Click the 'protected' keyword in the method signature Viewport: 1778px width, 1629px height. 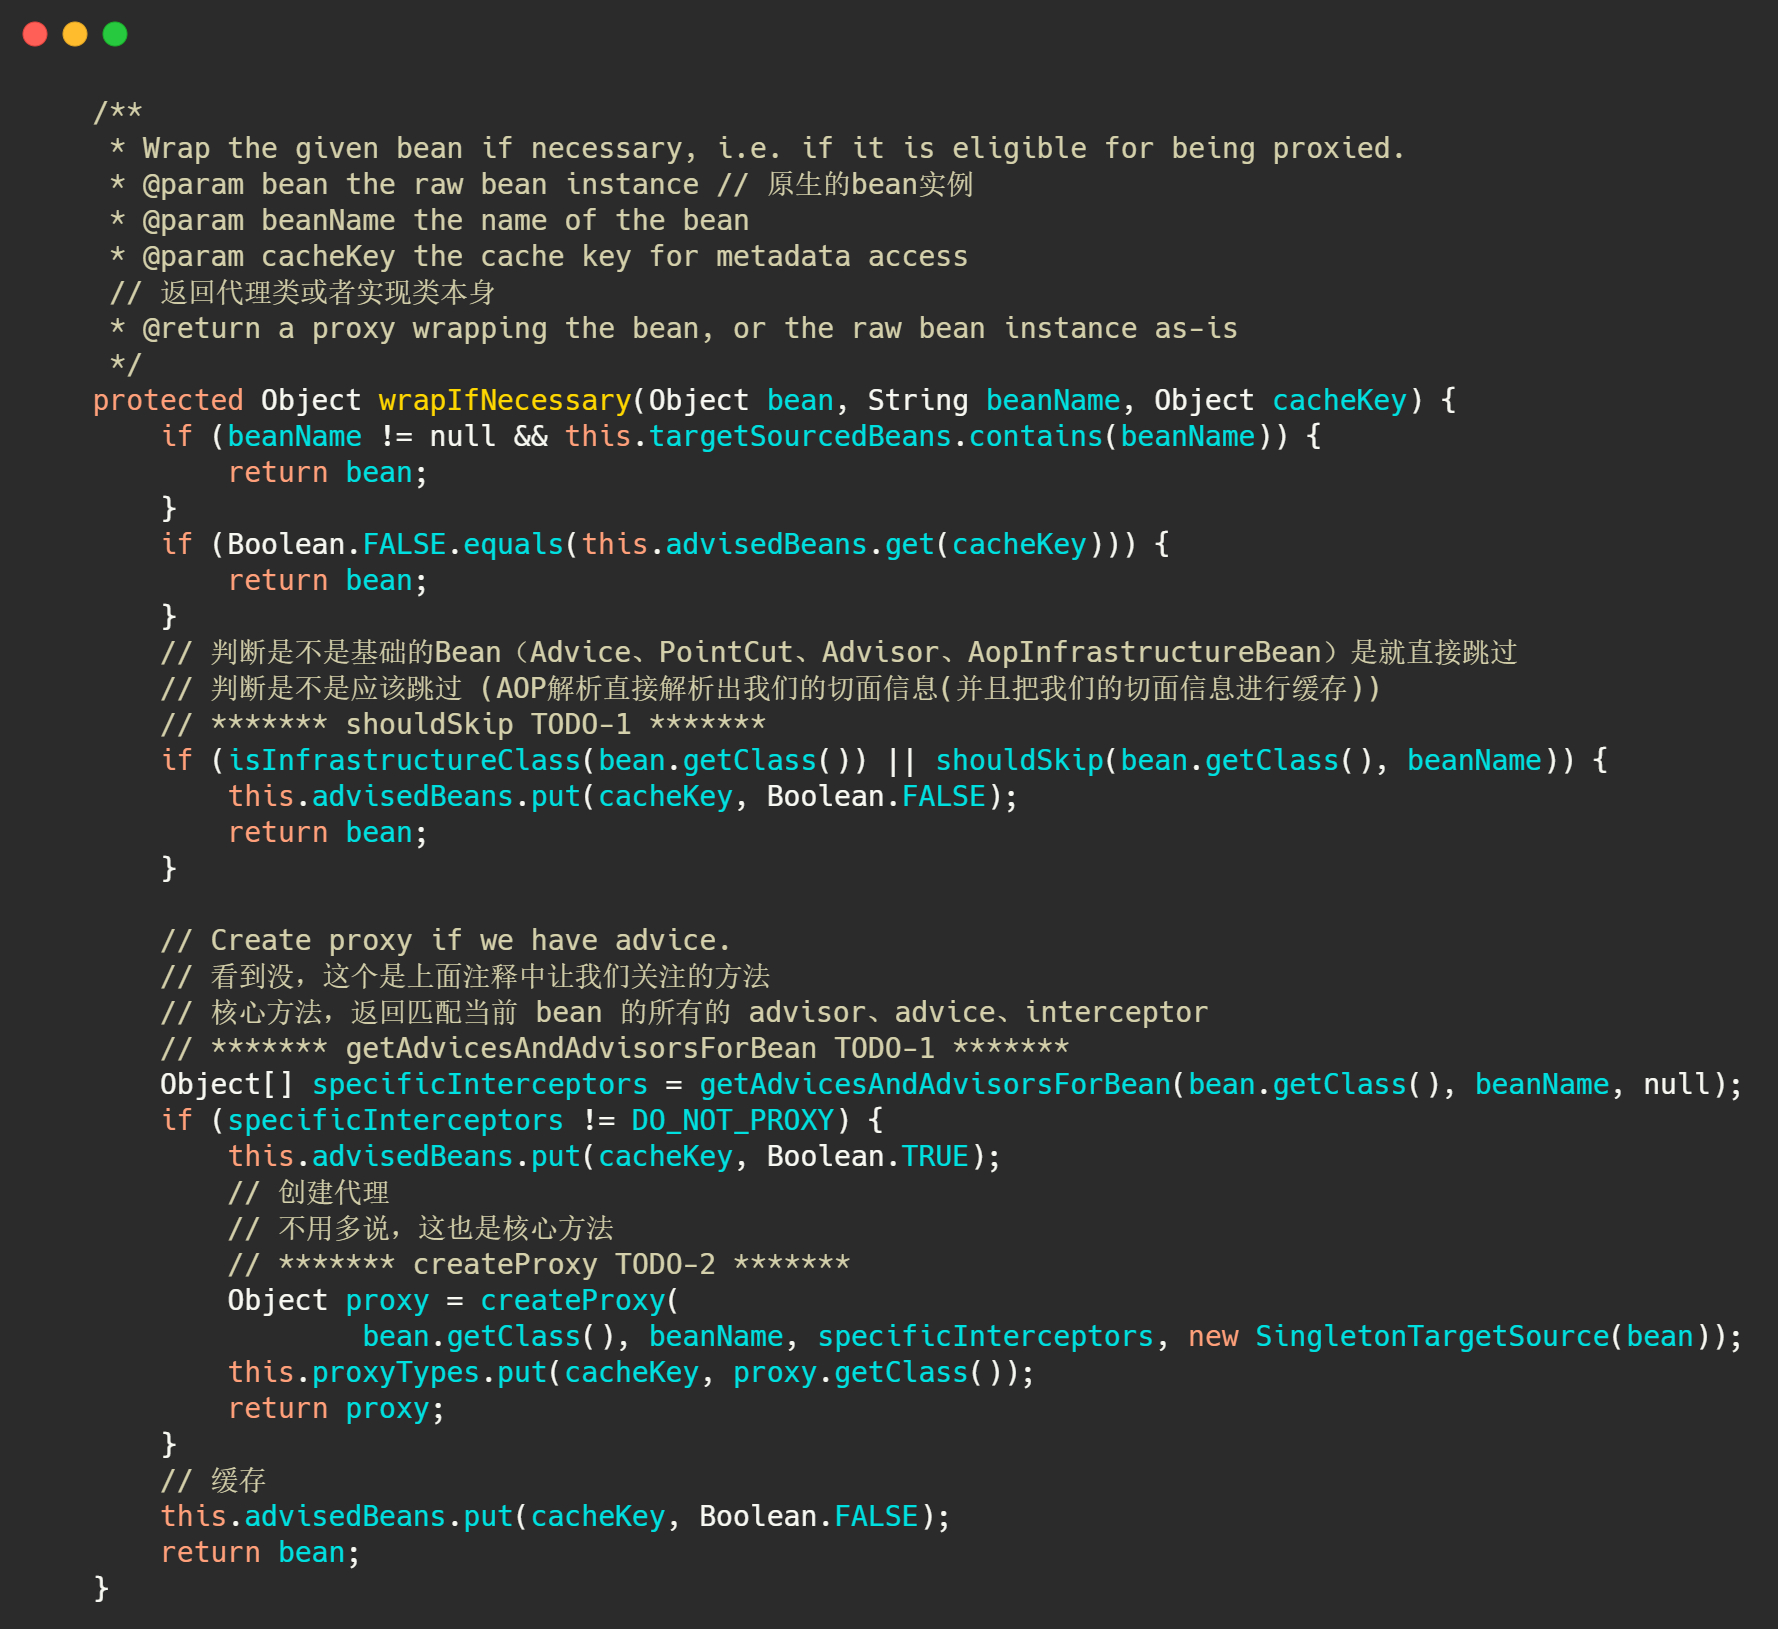tap(168, 400)
